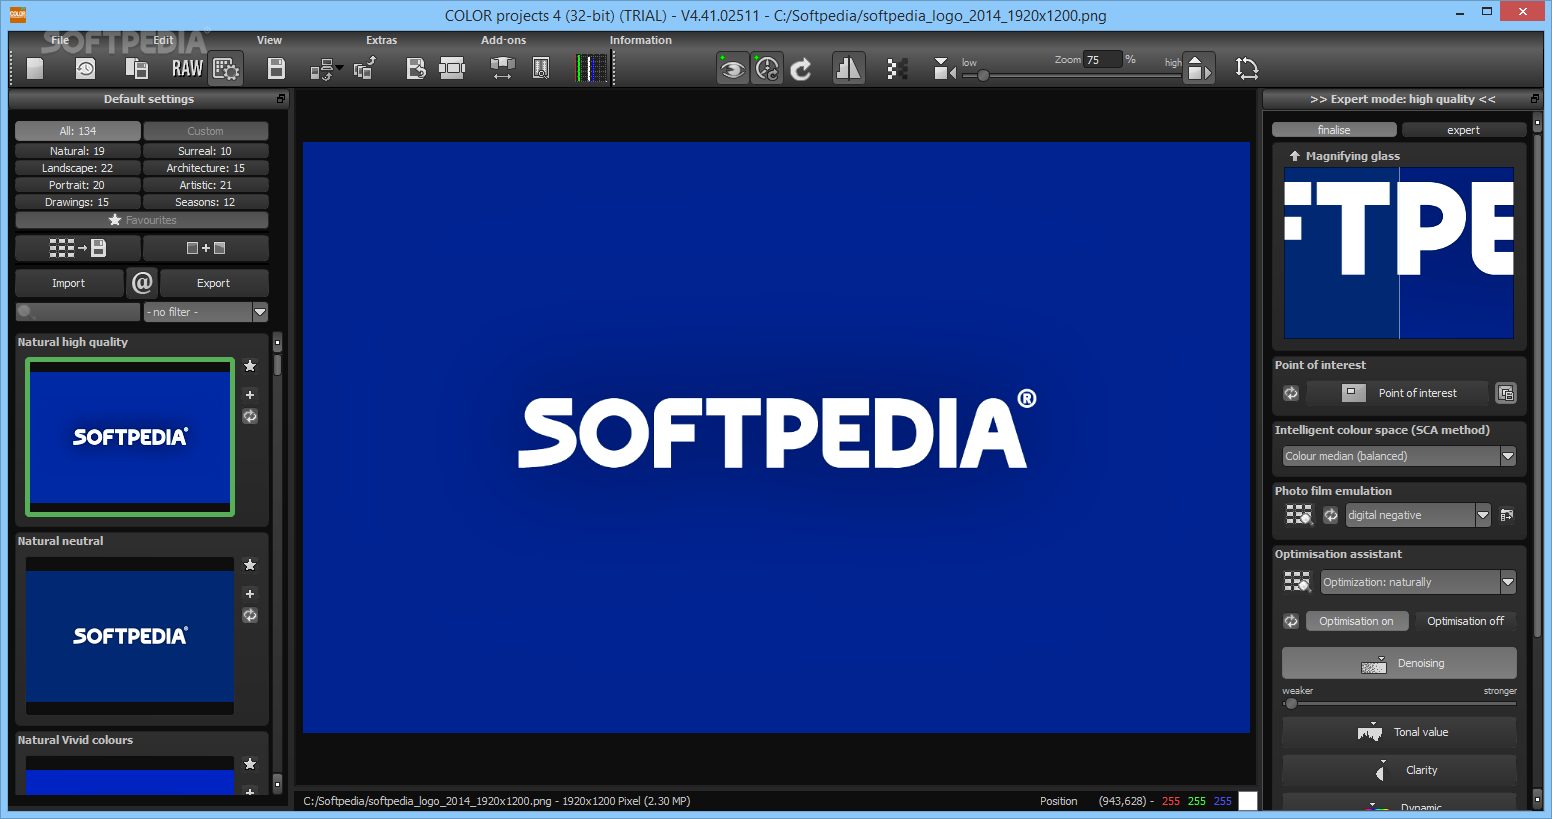This screenshot has height=819, width=1552.
Task: Open the RAW module
Action: point(187,68)
